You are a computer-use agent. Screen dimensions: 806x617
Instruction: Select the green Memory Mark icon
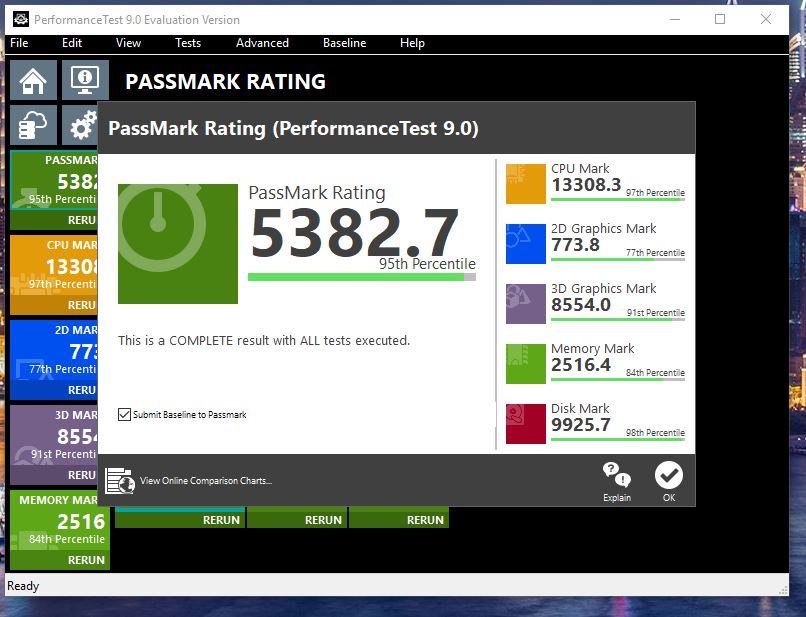tap(526, 364)
